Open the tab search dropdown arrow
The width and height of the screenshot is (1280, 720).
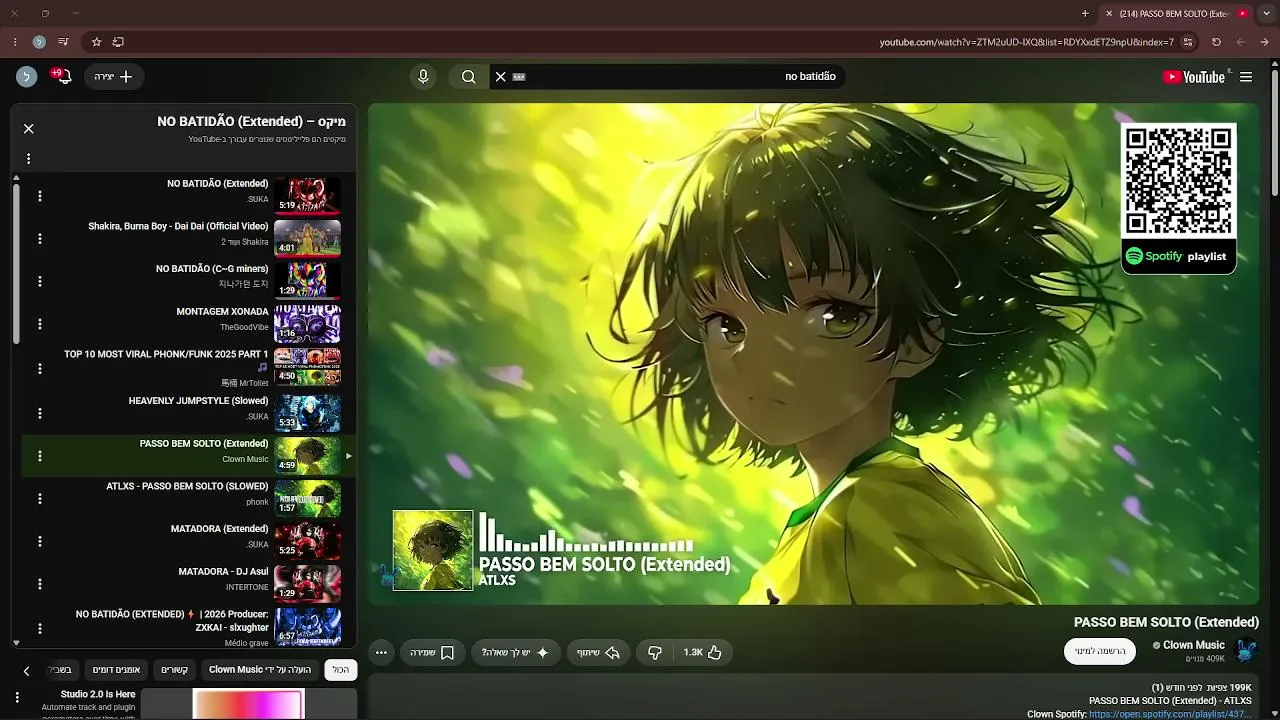[x=1266, y=14]
